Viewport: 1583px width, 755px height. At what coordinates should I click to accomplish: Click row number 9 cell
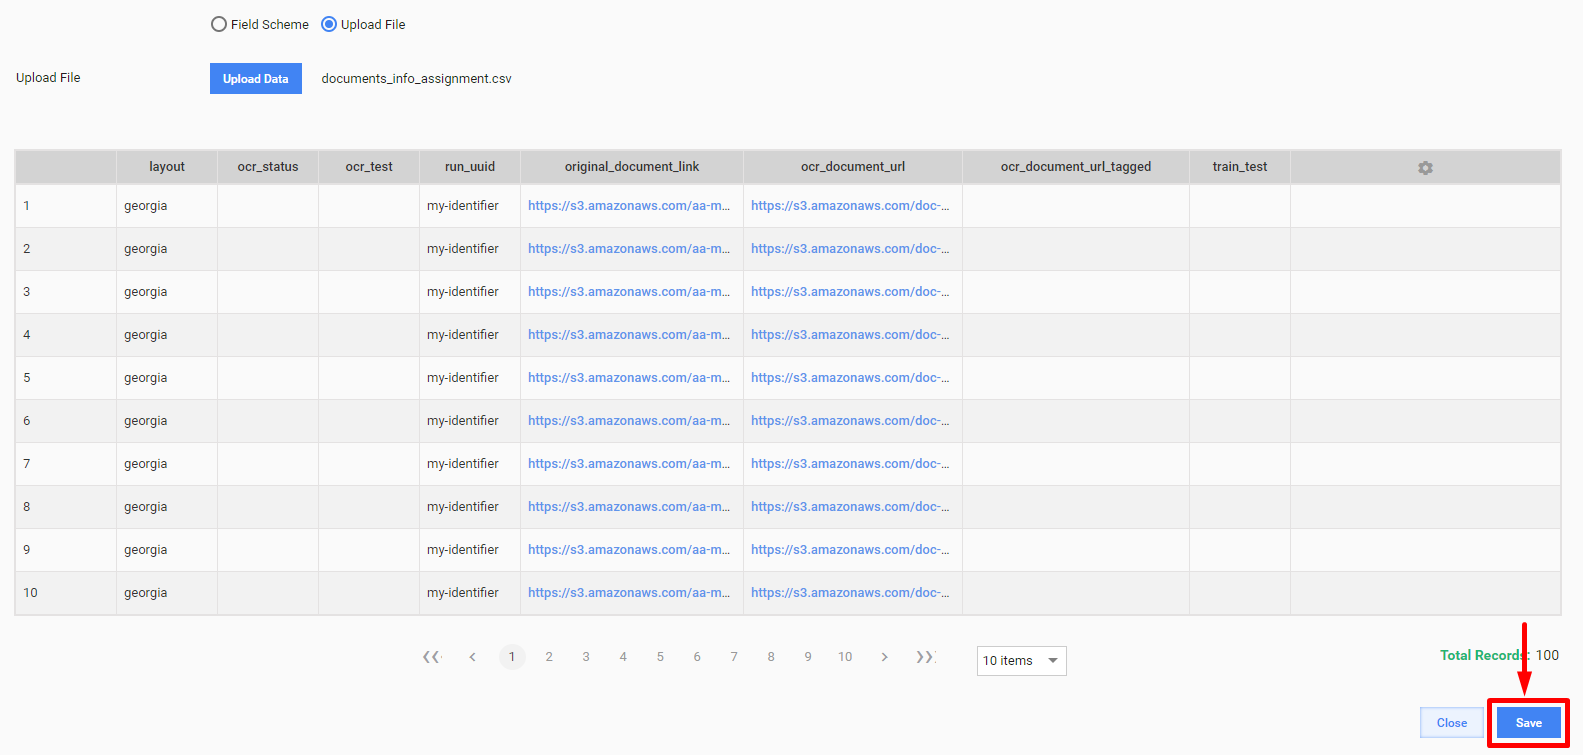coord(66,550)
